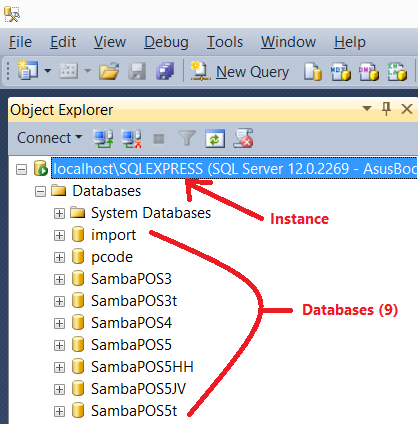418x424 pixels.
Task: Click the Save floppy disk icon
Action: [137, 71]
